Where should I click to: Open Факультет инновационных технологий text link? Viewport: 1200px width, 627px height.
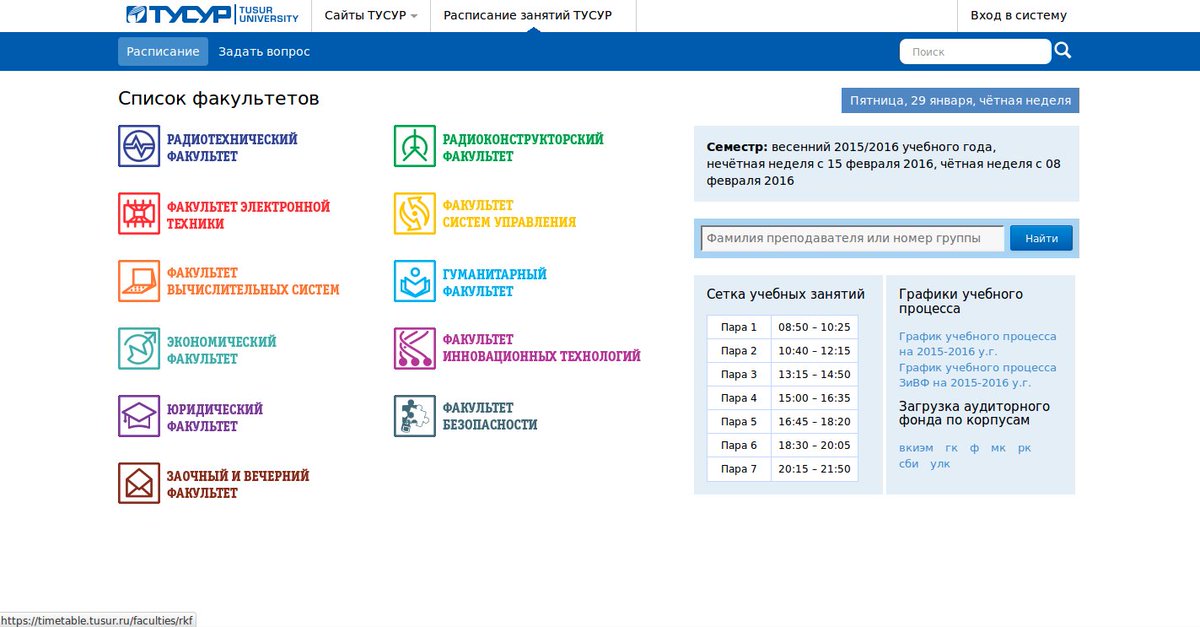[x=542, y=348]
